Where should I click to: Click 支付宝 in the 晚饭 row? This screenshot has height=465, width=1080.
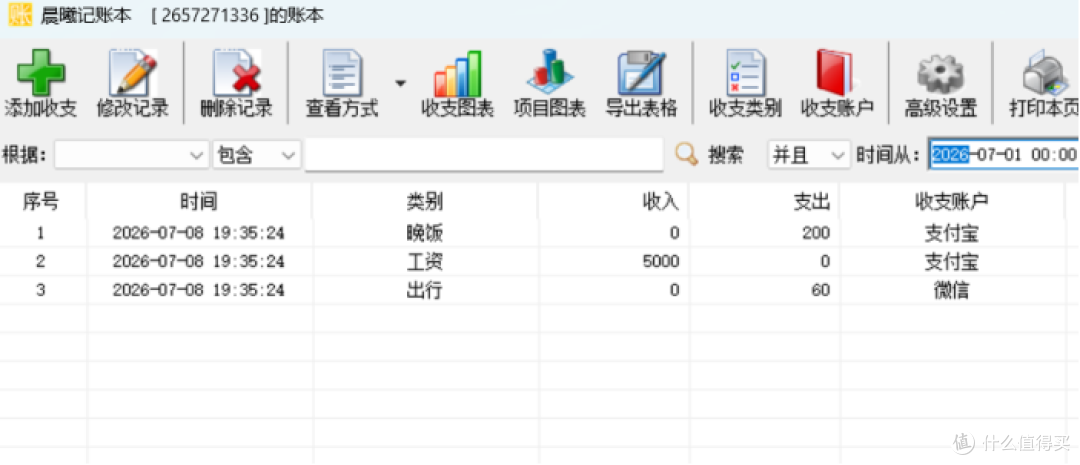pos(952,234)
